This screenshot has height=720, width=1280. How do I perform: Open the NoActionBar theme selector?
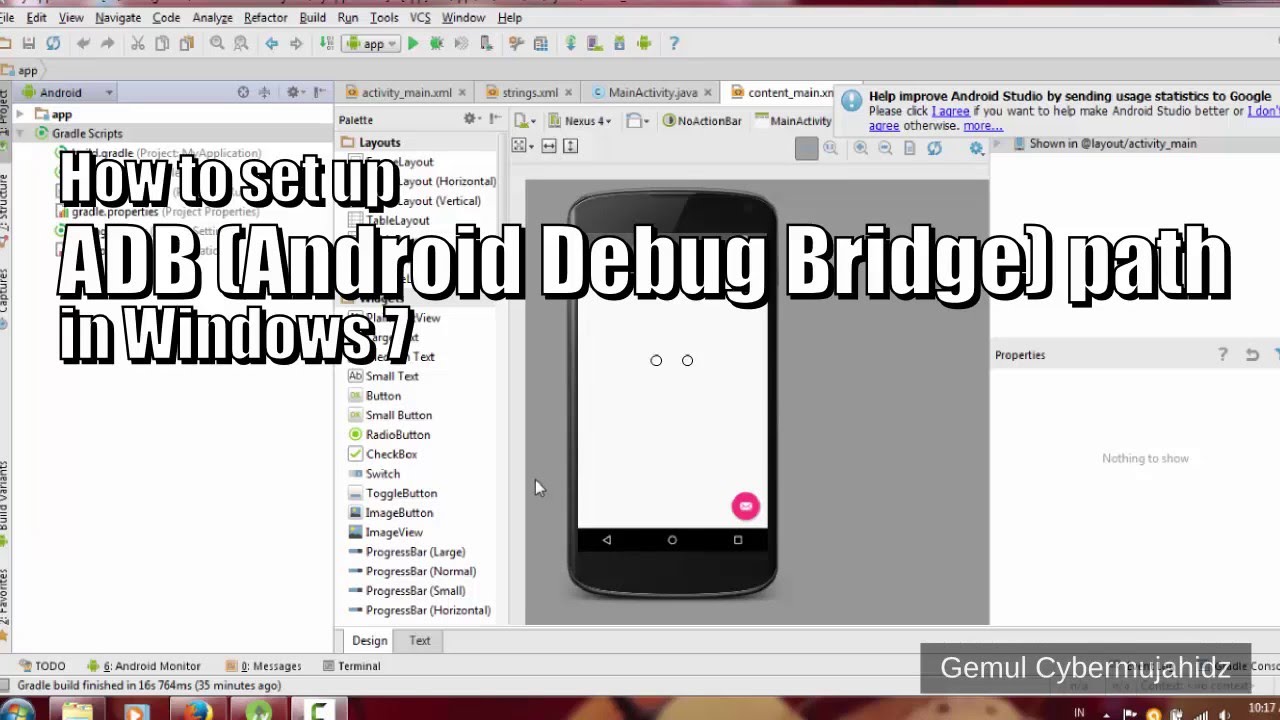click(x=701, y=121)
